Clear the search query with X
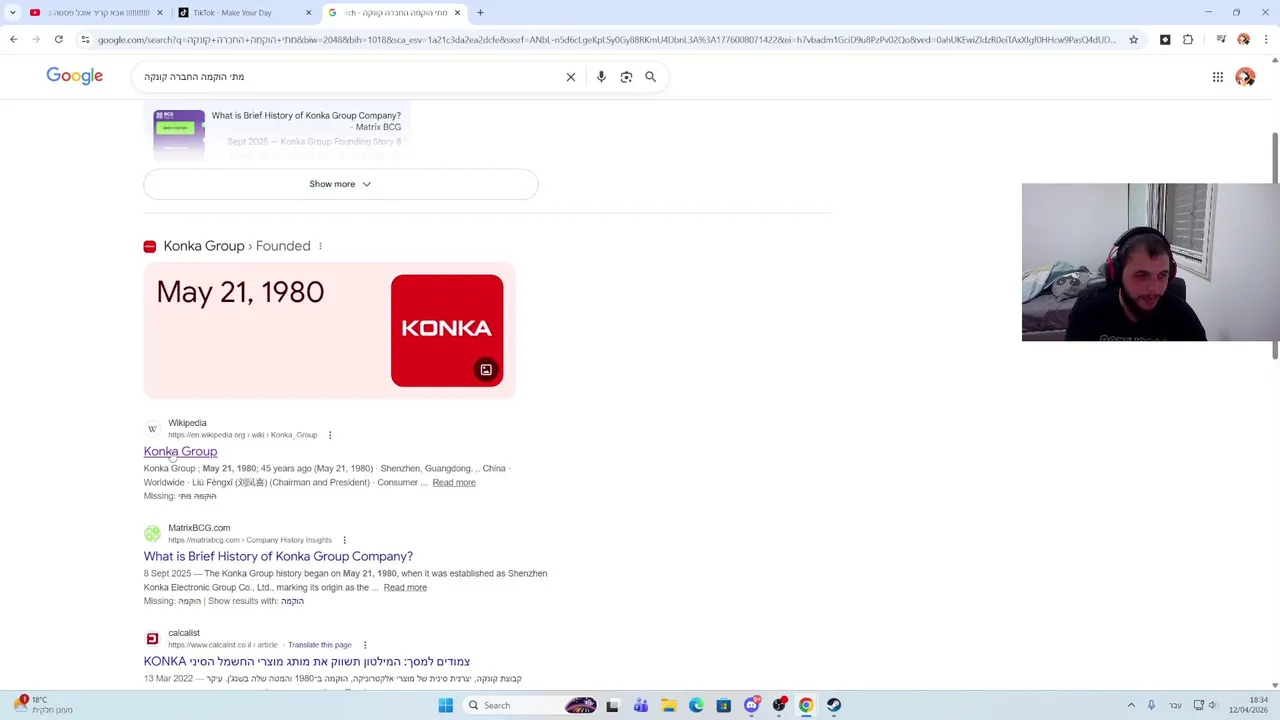This screenshot has width=1280, height=720. tap(571, 77)
